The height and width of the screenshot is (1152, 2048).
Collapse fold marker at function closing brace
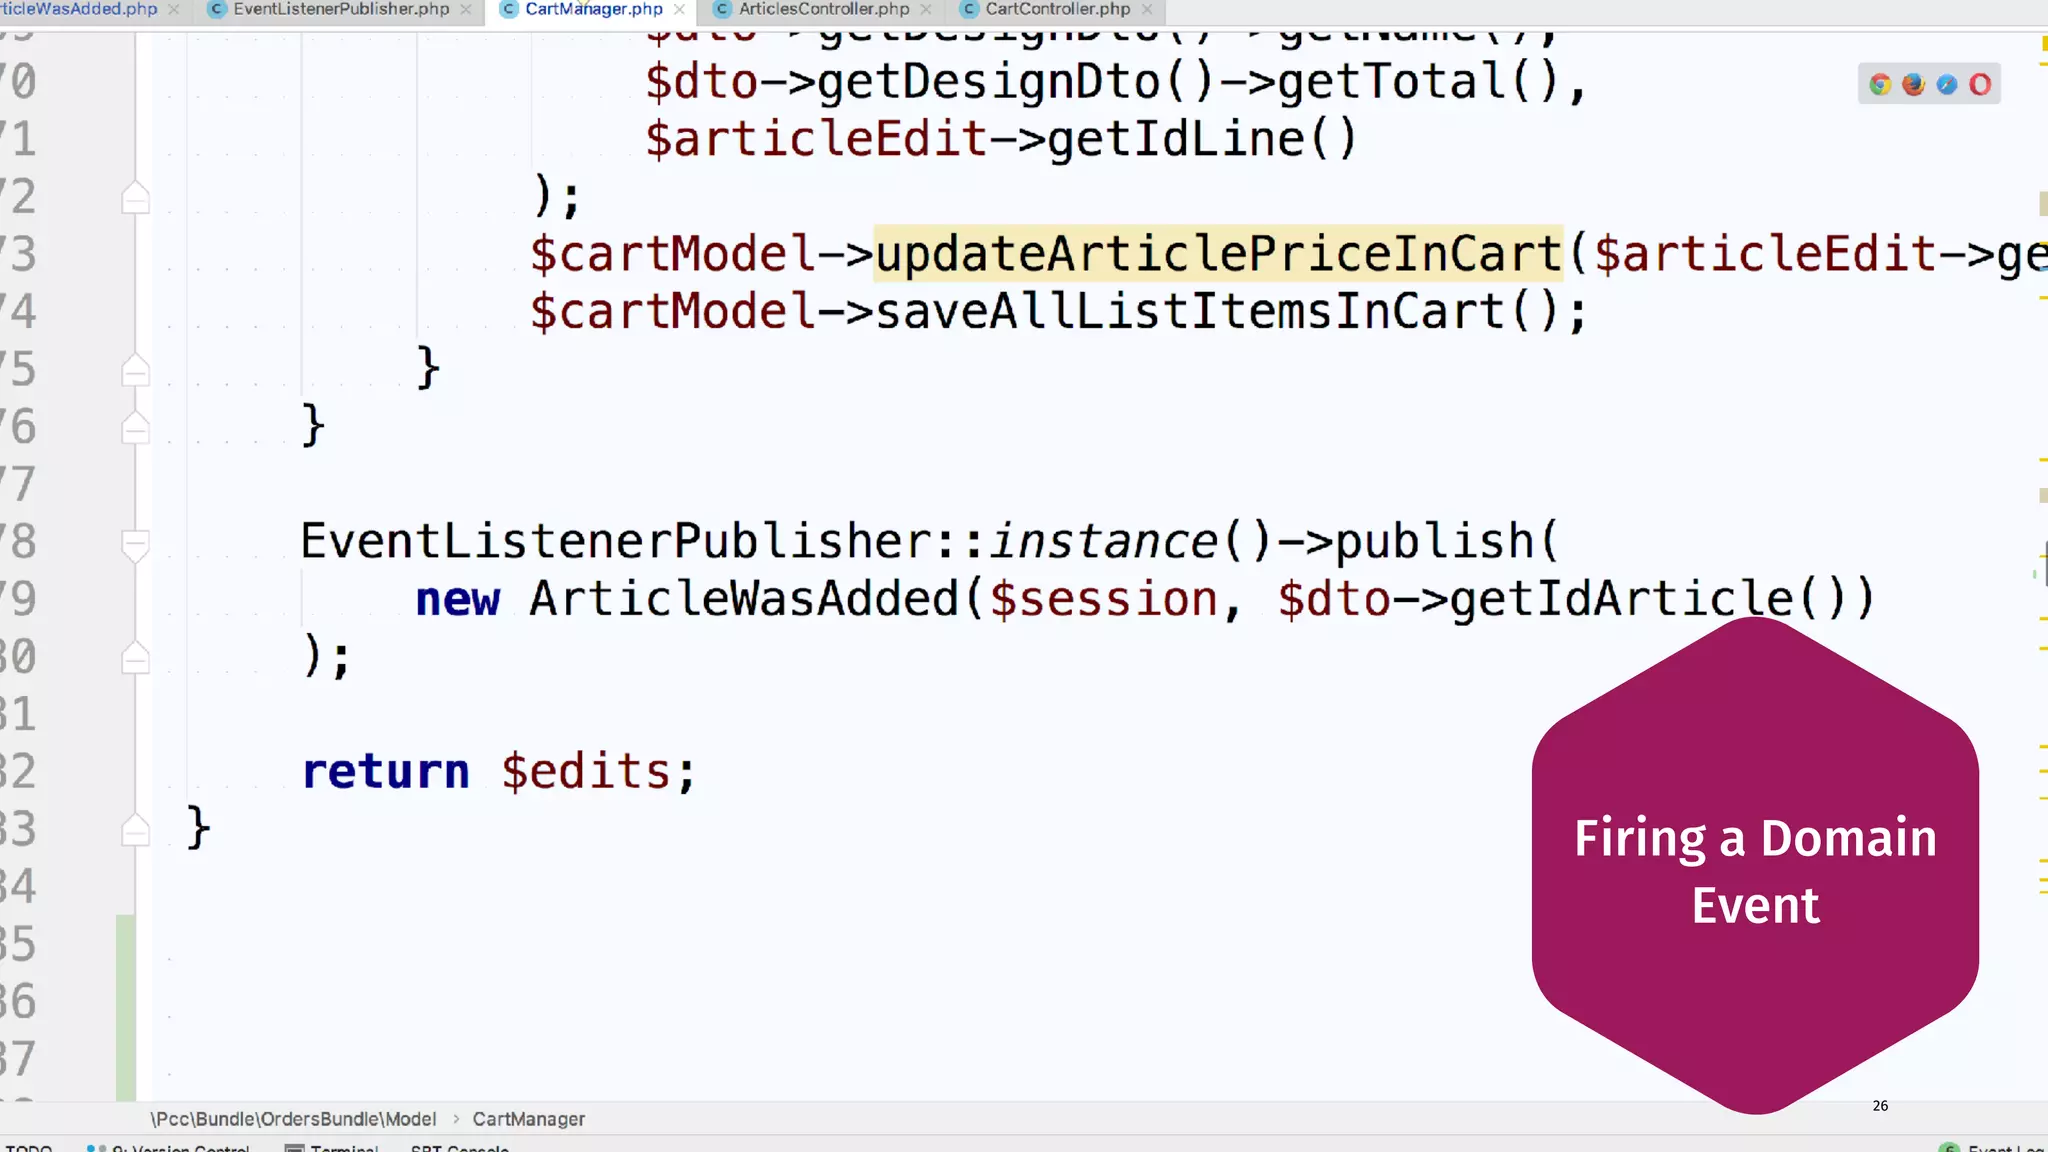coord(135,830)
